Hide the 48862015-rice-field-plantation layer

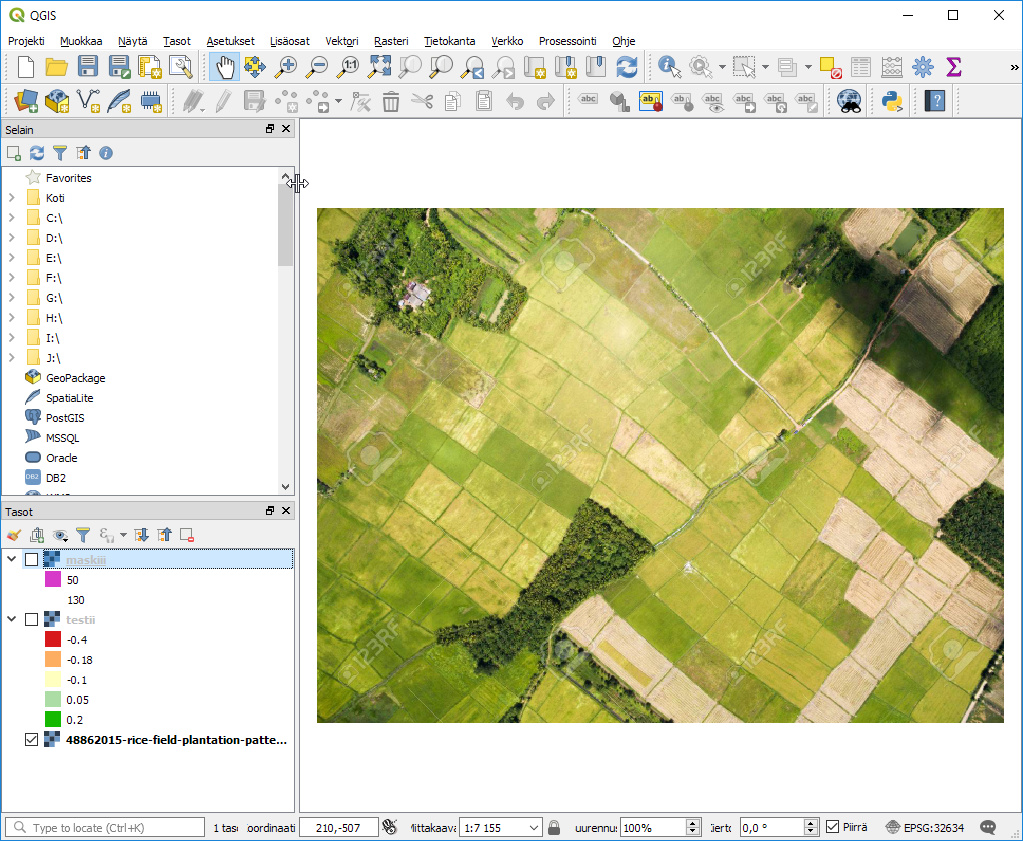tap(31, 740)
